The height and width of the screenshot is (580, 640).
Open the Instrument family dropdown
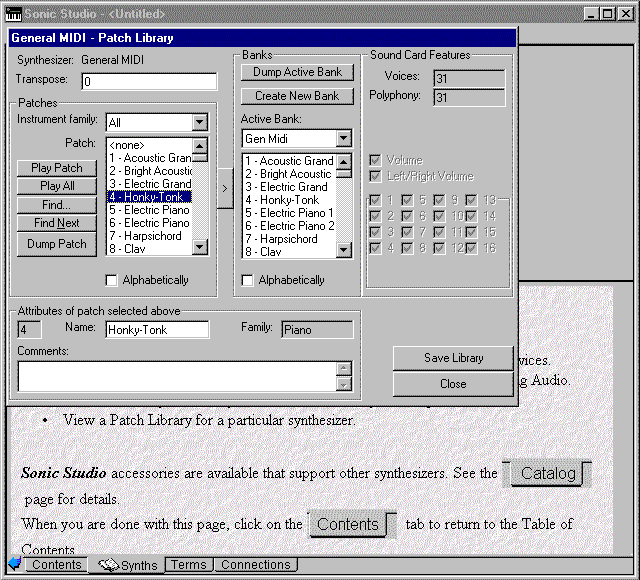click(200, 122)
